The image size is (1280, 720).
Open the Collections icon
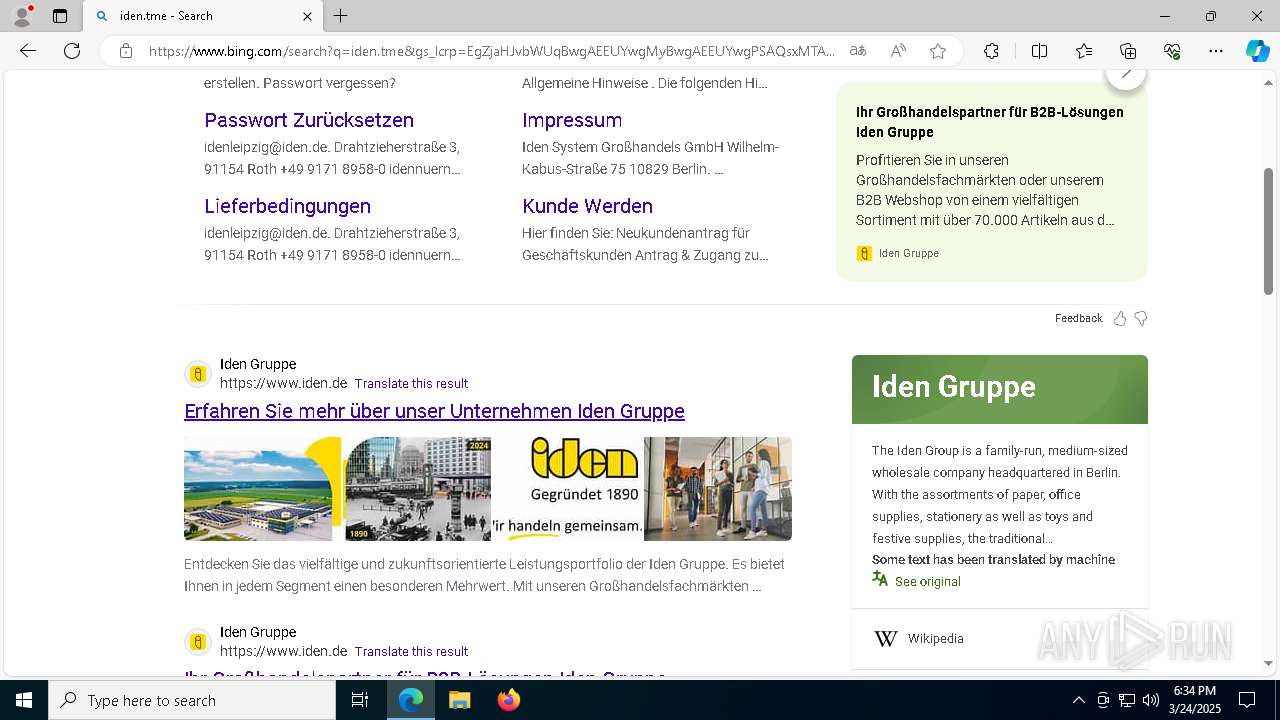(1128, 51)
